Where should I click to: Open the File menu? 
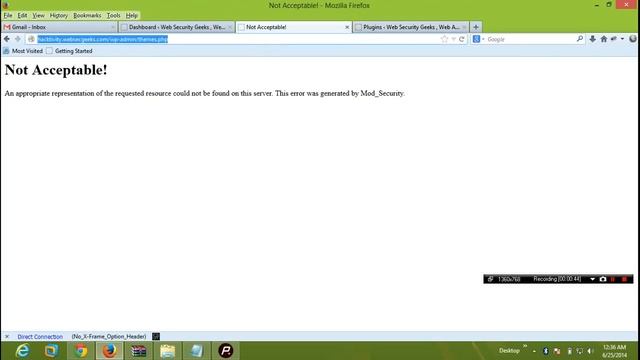(x=8, y=16)
